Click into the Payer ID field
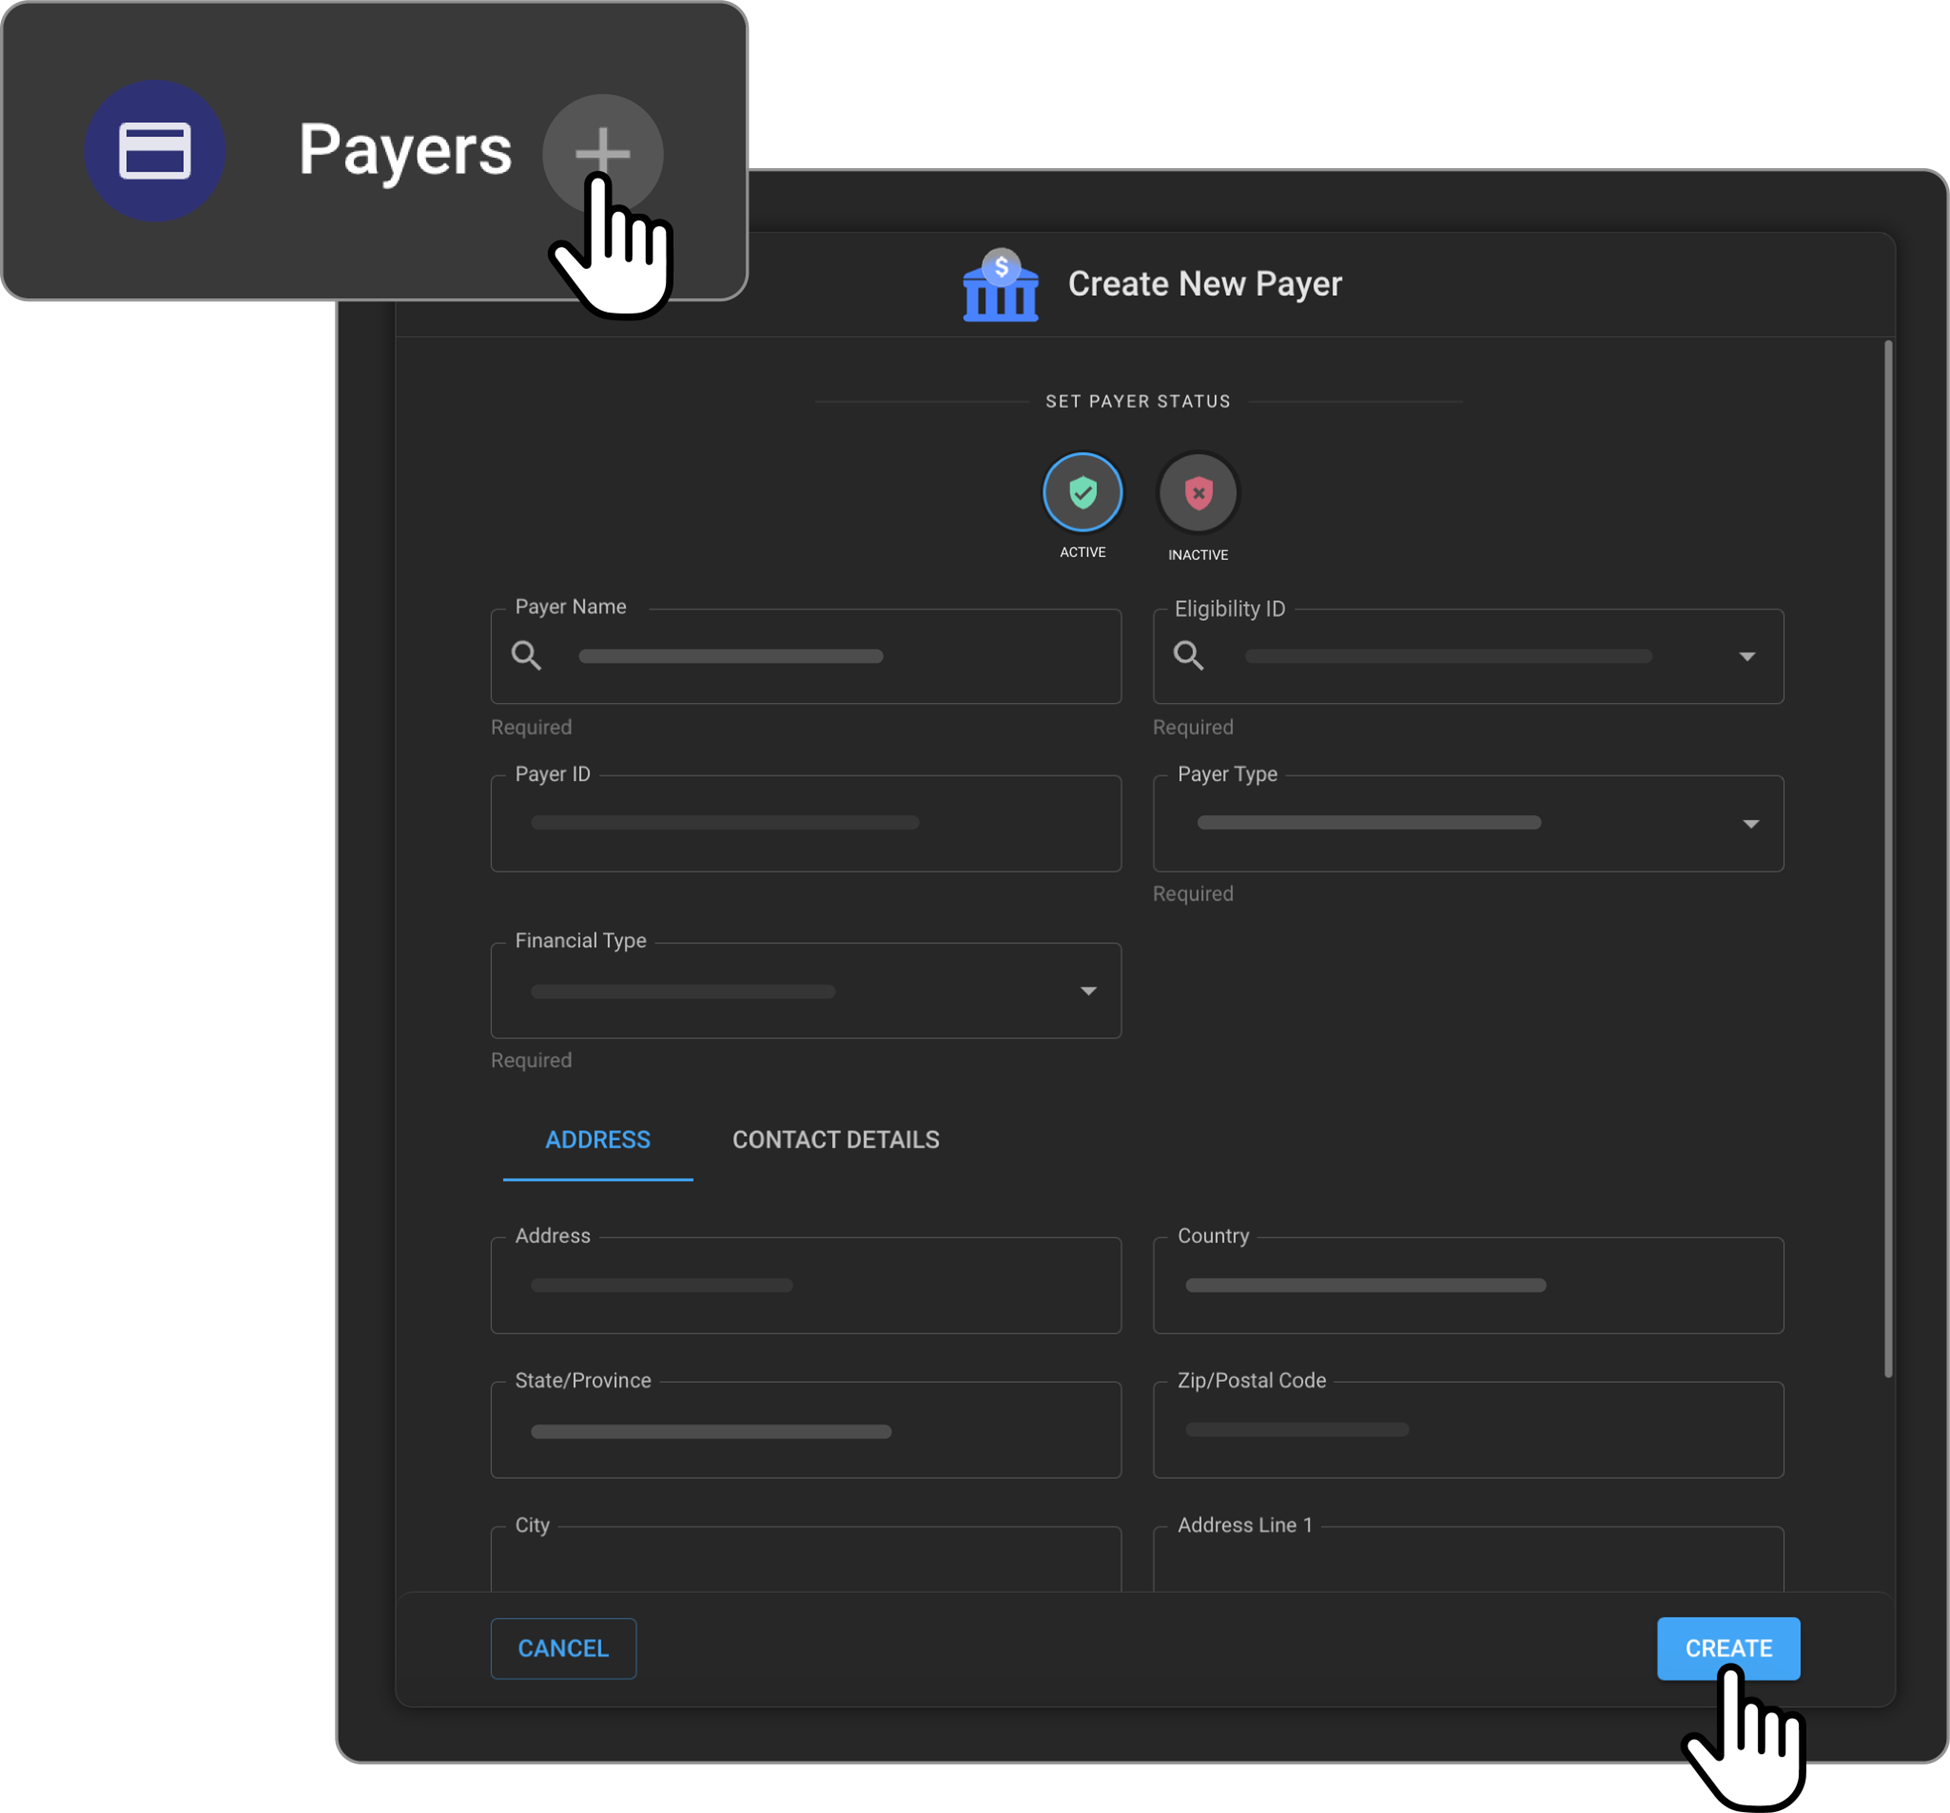Image resolution: width=1950 pixels, height=1813 pixels. (x=805, y=824)
